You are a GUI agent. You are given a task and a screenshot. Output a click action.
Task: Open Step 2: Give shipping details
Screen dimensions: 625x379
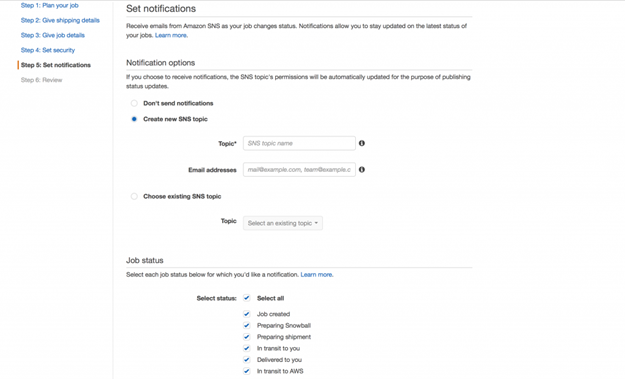tap(60, 20)
